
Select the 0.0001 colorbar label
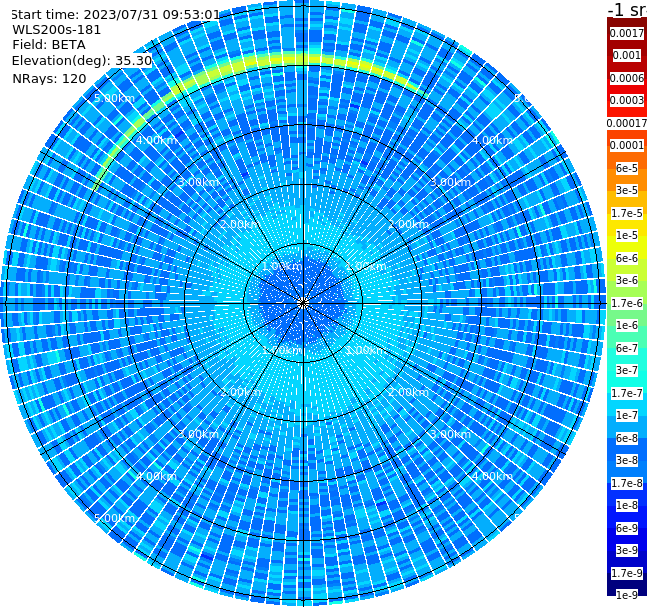point(627,145)
